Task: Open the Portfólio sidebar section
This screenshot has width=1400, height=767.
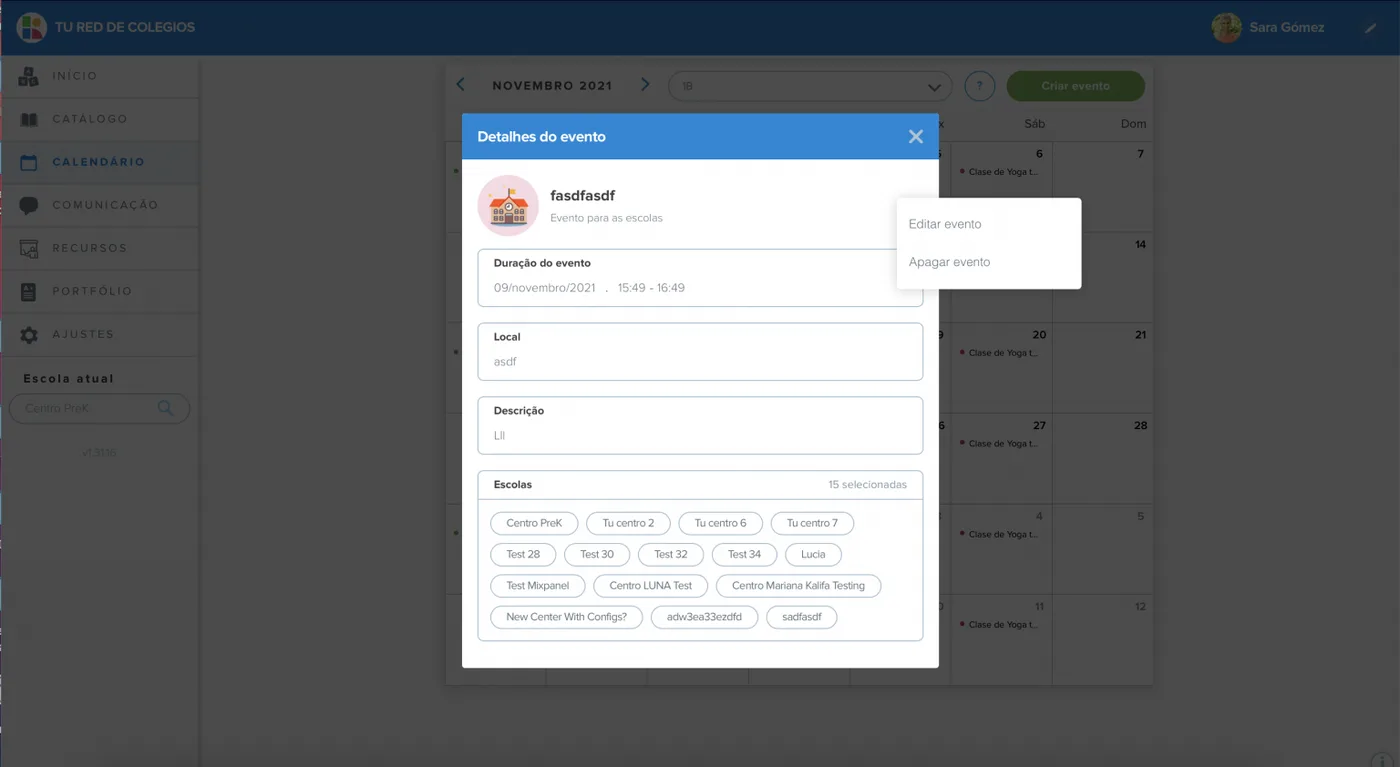Action: (99, 291)
